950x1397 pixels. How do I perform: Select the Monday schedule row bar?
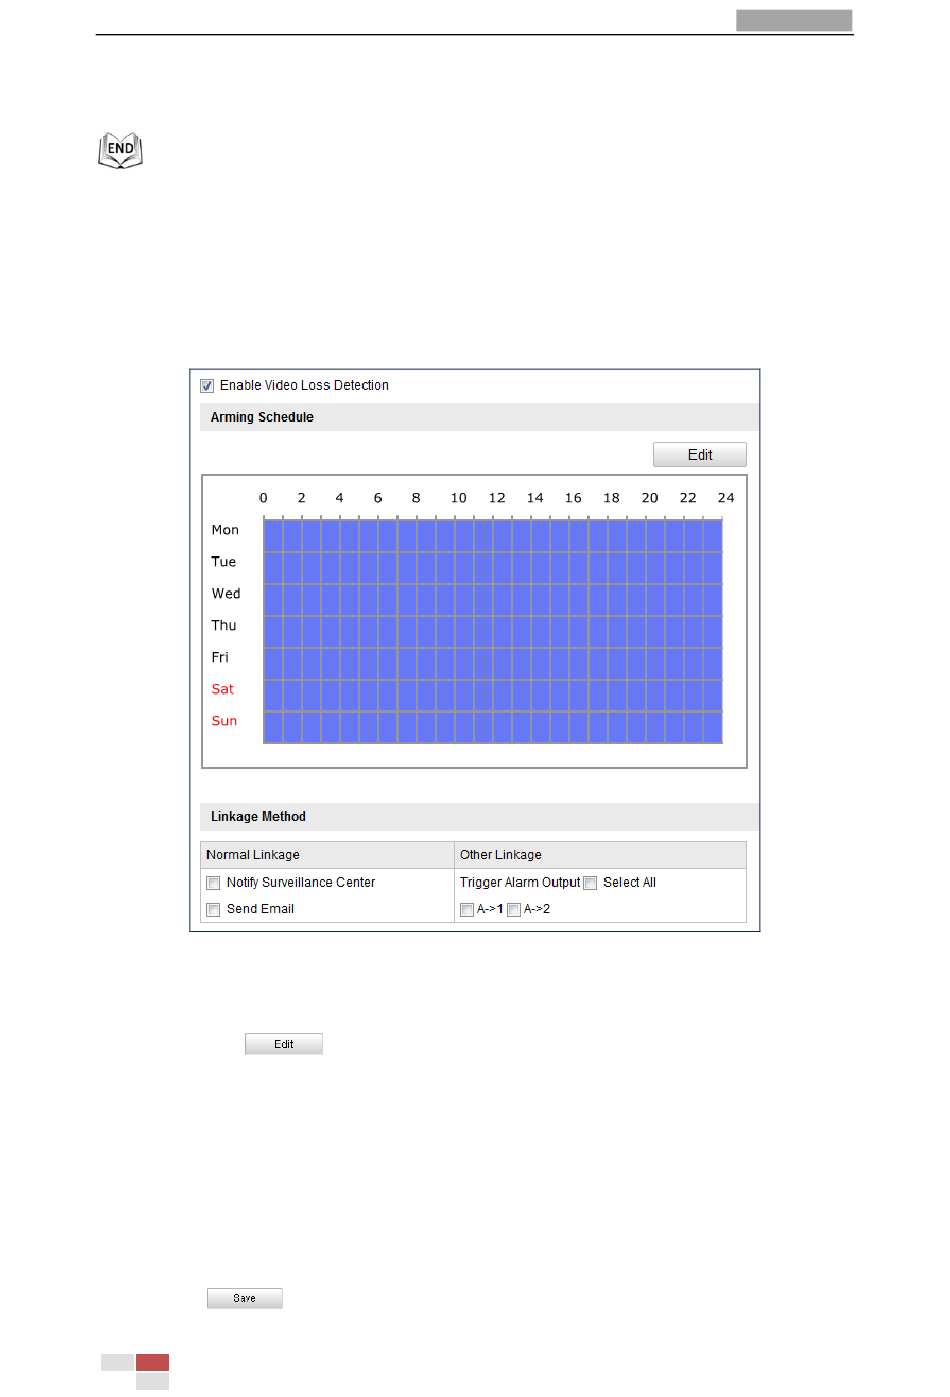493,535
